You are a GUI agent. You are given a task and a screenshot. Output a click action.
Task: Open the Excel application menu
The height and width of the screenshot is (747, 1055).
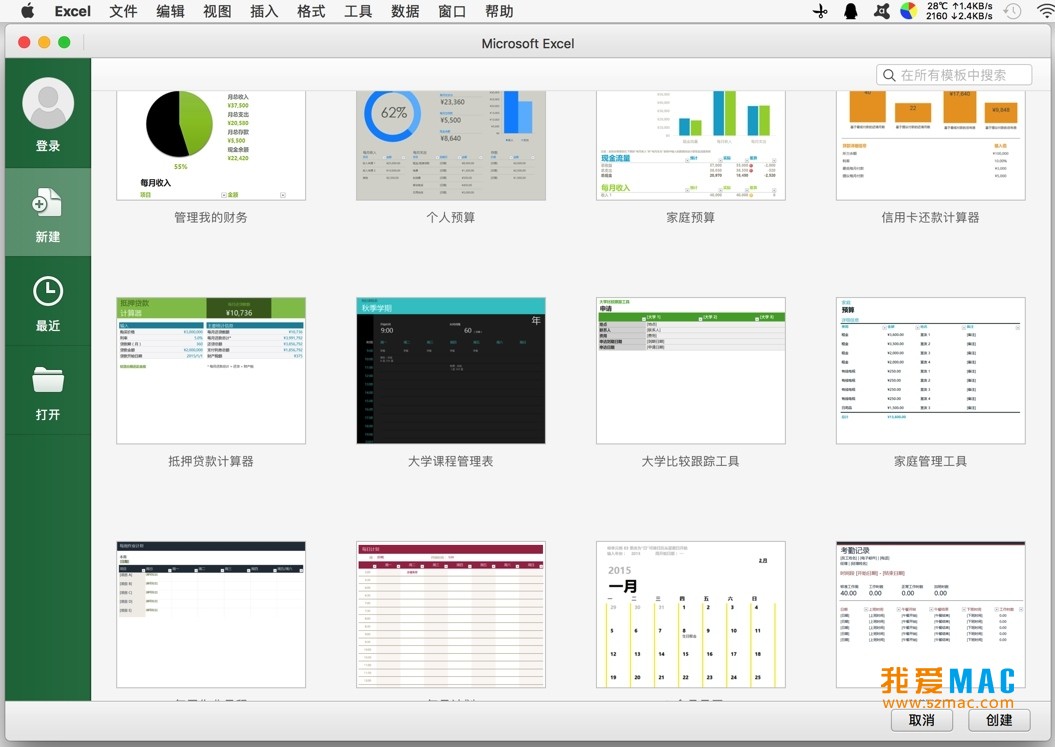coord(73,11)
